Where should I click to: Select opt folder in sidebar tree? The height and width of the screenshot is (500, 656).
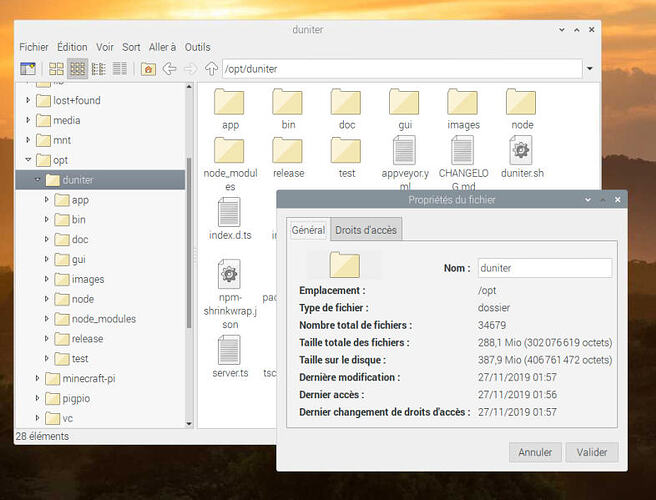61,160
